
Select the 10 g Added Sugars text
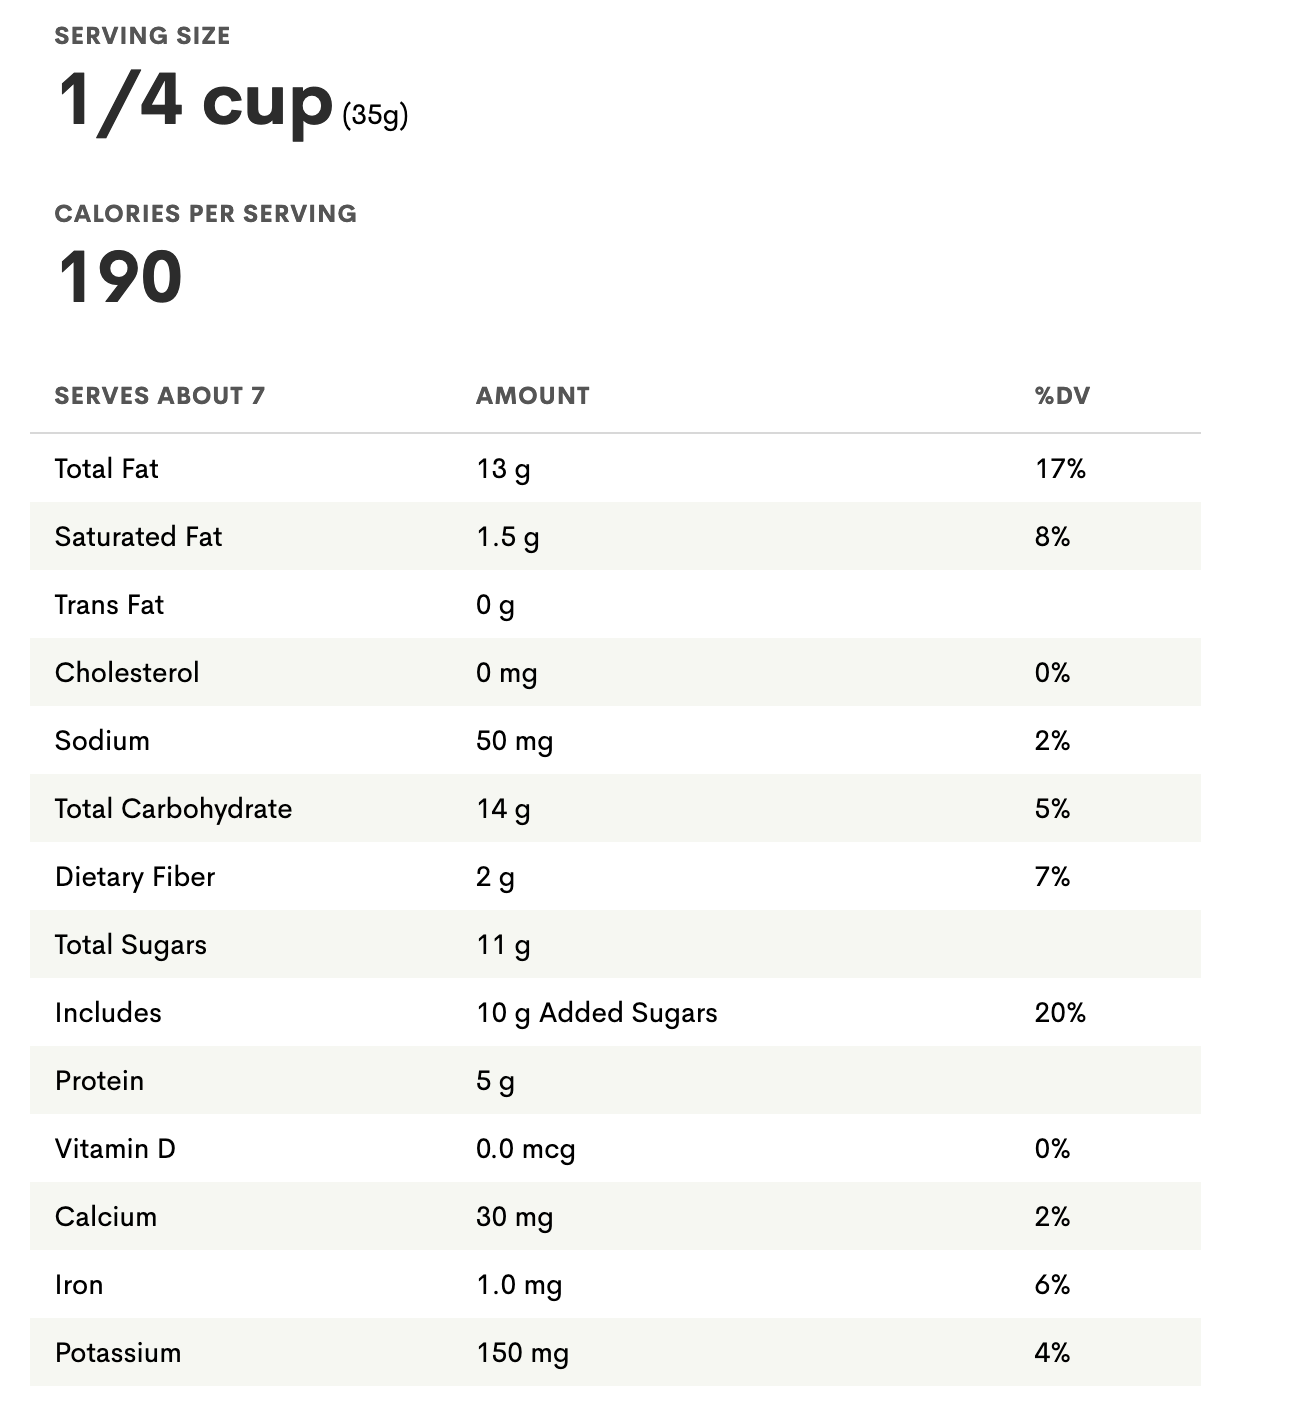pyautogui.click(x=597, y=1014)
